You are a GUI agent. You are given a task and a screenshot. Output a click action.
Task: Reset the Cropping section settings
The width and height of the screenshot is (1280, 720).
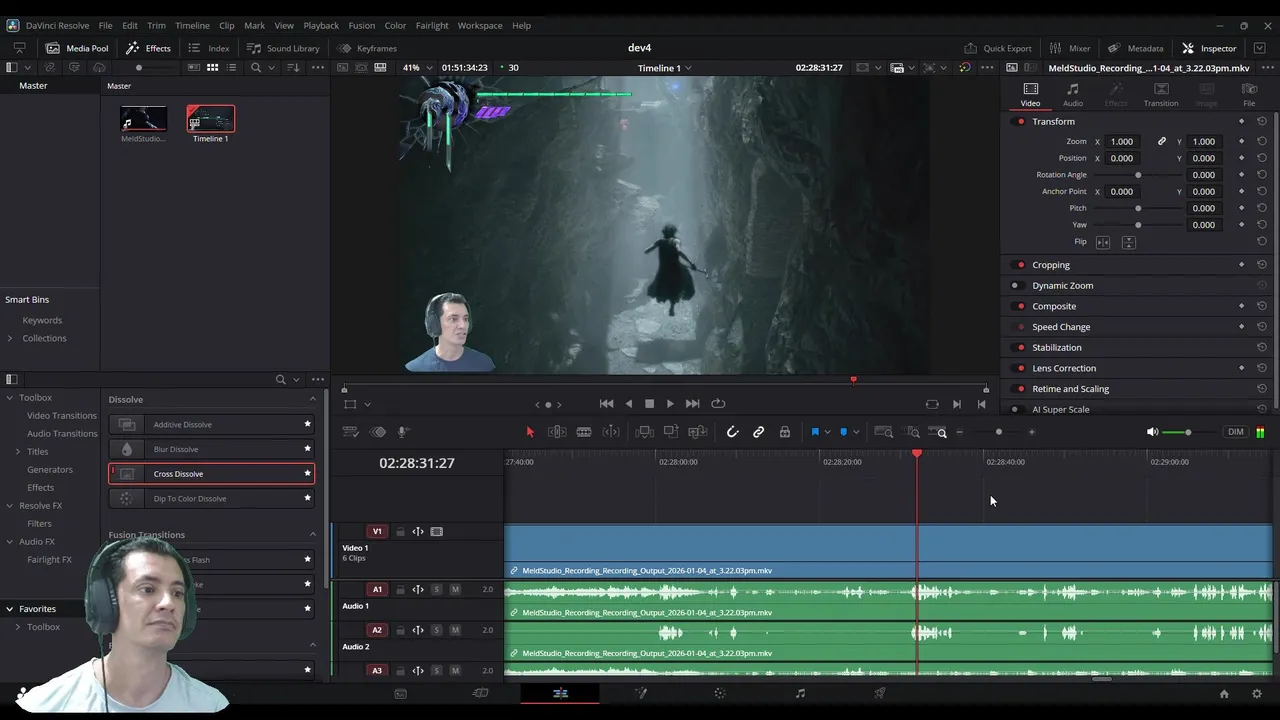(1261, 265)
